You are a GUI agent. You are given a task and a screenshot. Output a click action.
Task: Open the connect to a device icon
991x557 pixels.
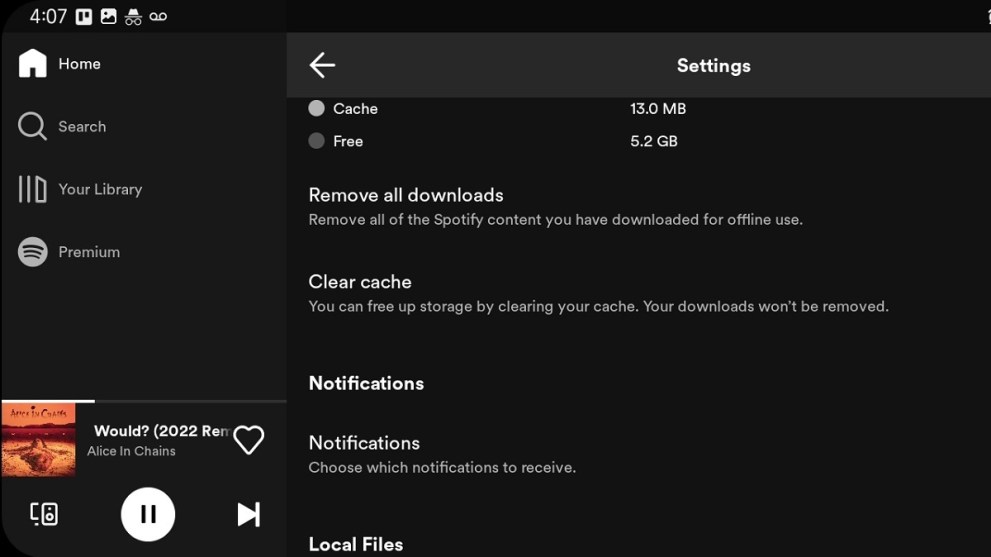(x=44, y=514)
